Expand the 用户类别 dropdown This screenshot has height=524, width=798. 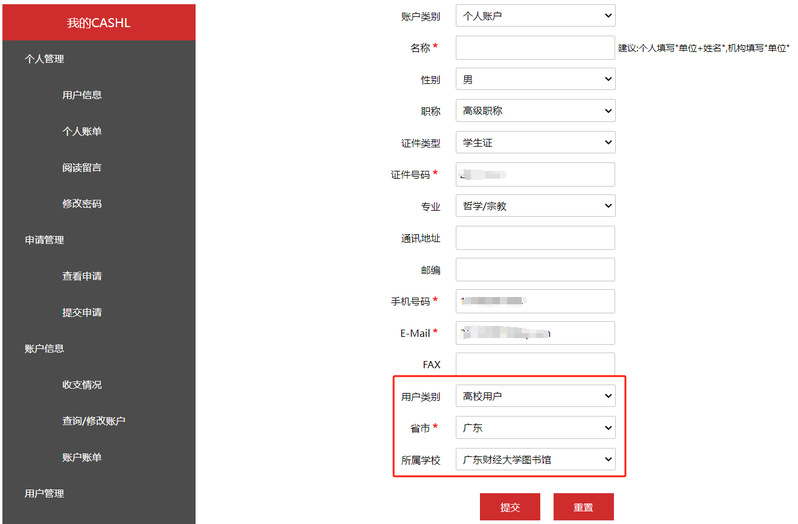click(535, 396)
